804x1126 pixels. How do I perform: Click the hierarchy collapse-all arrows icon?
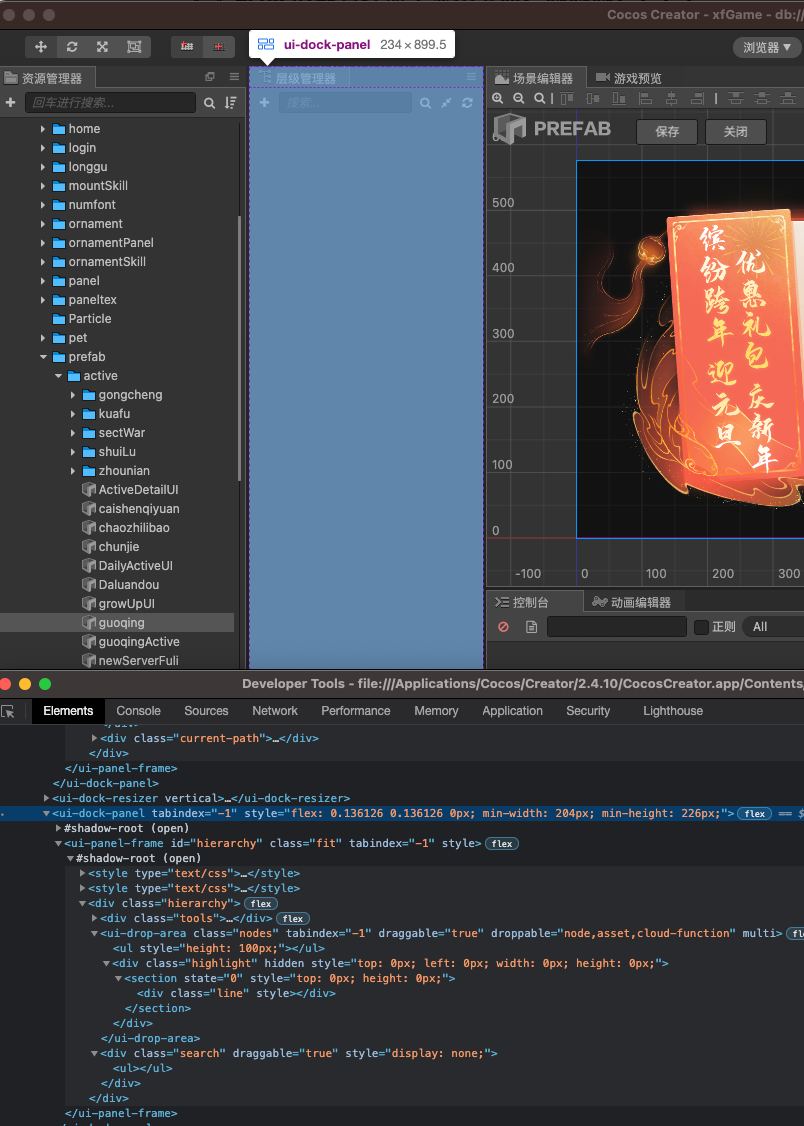click(x=446, y=103)
